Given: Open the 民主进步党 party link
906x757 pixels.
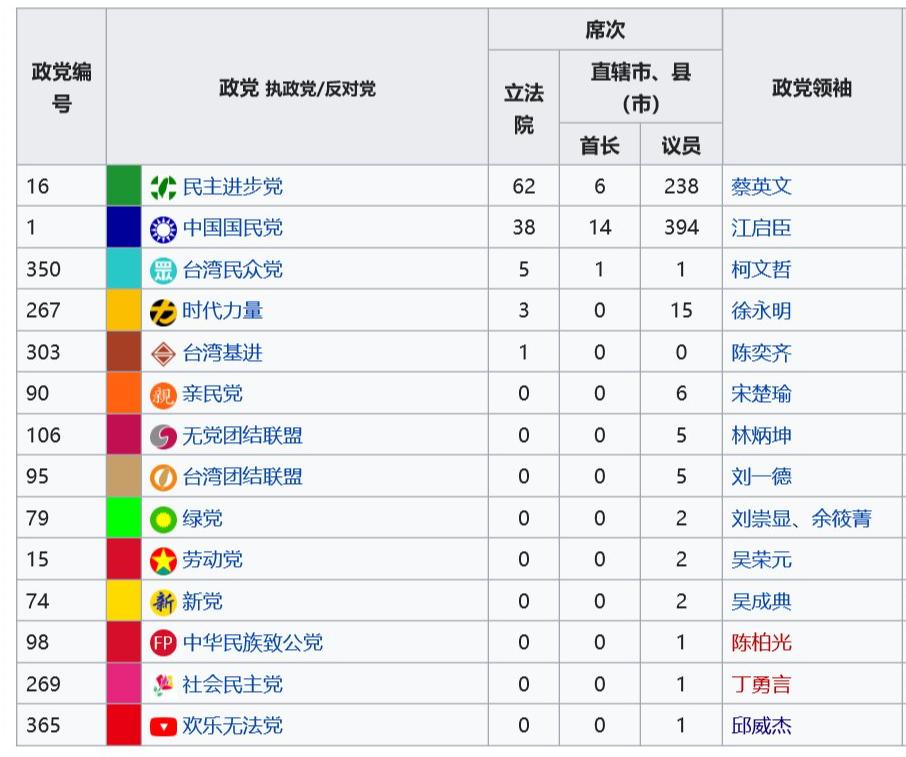Looking at the screenshot, I should (x=232, y=187).
